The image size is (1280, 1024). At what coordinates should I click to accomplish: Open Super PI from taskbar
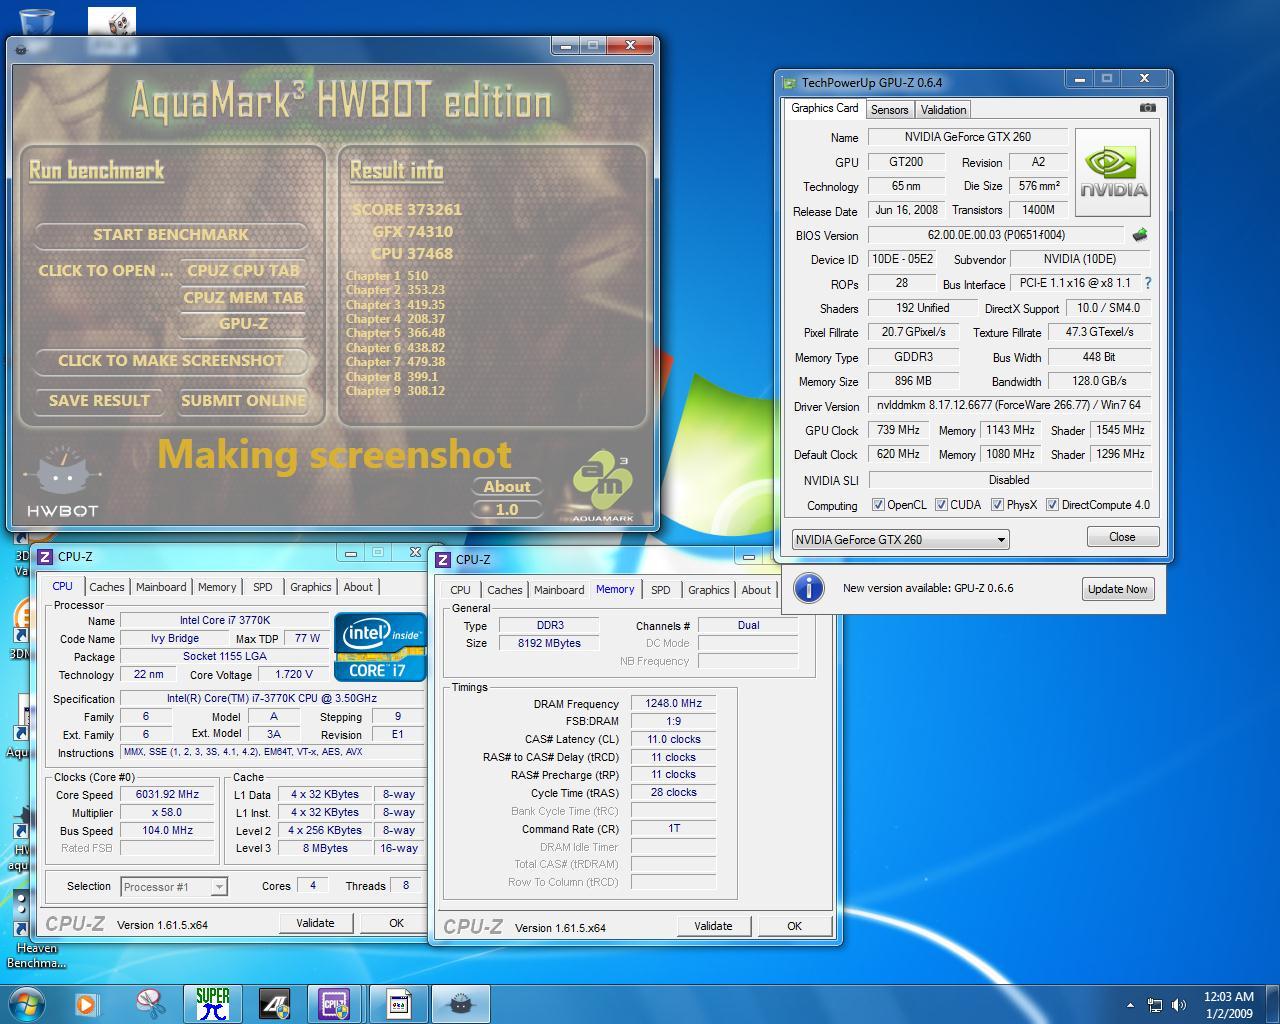tap(212, 1003)
